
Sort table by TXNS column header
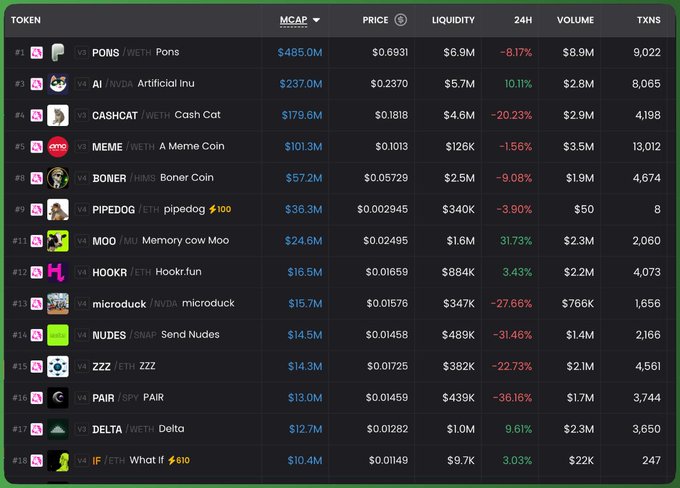coord(649,20)
